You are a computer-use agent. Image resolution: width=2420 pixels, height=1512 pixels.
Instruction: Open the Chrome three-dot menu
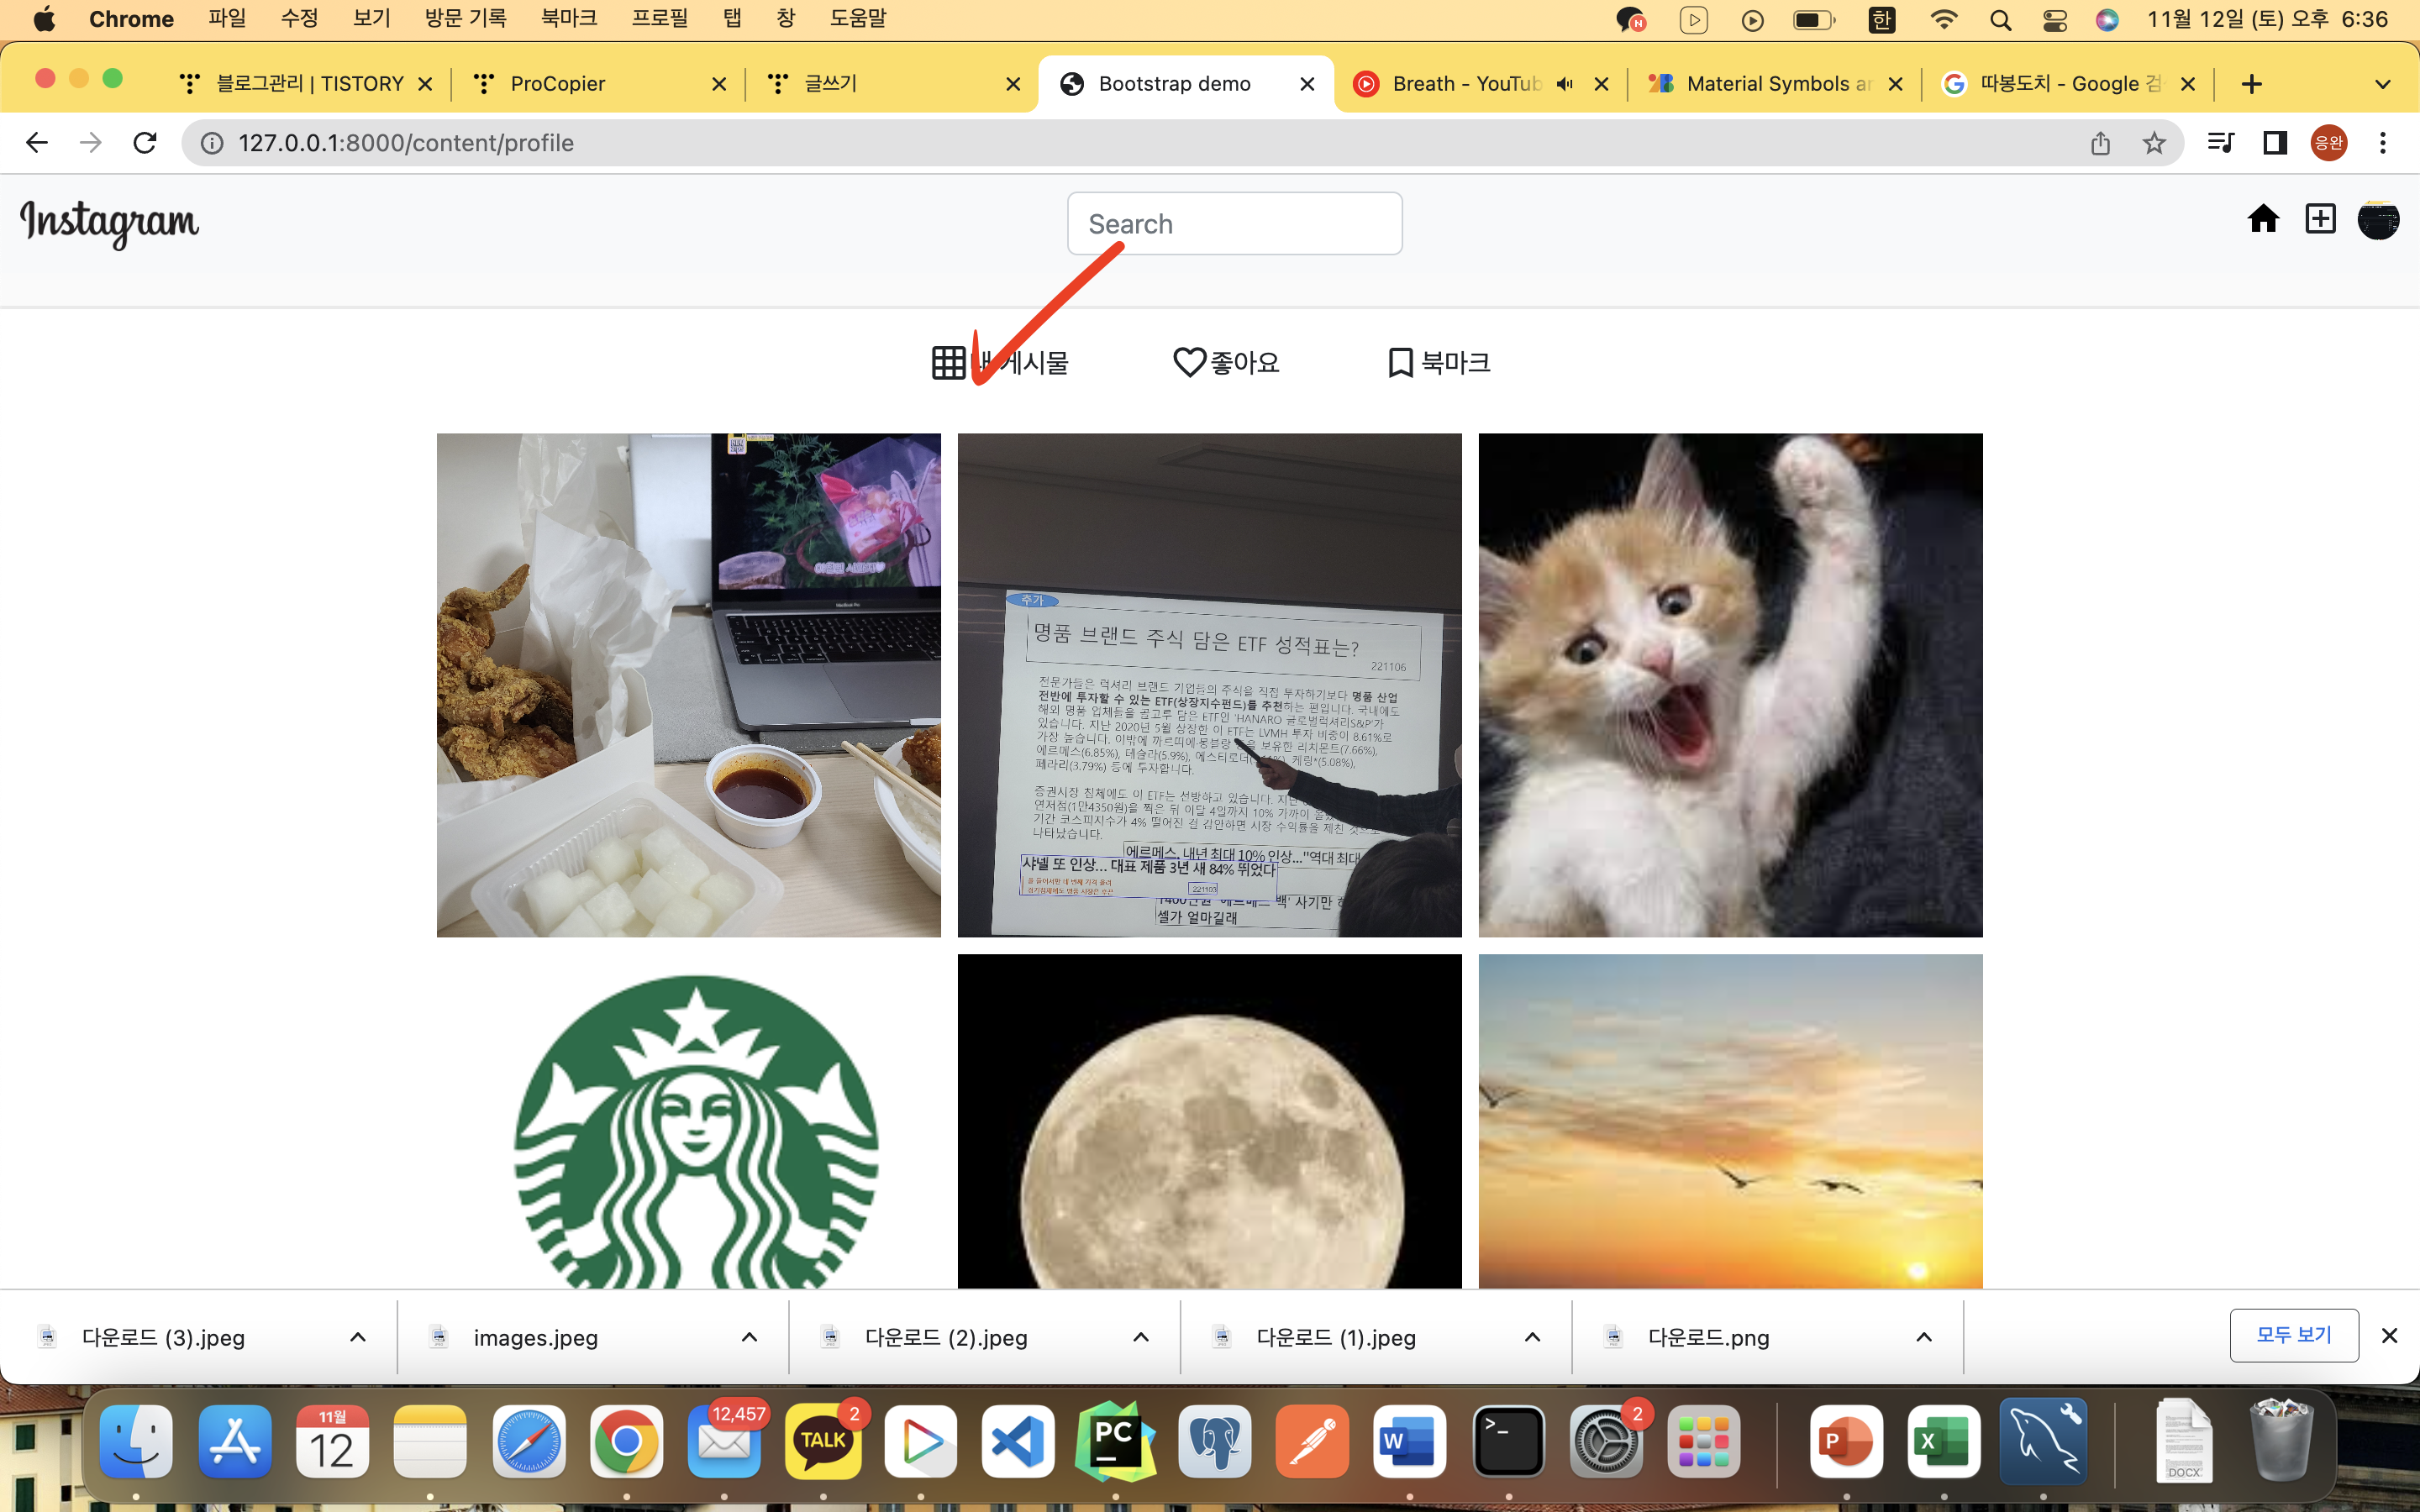tap(2383, 143)
